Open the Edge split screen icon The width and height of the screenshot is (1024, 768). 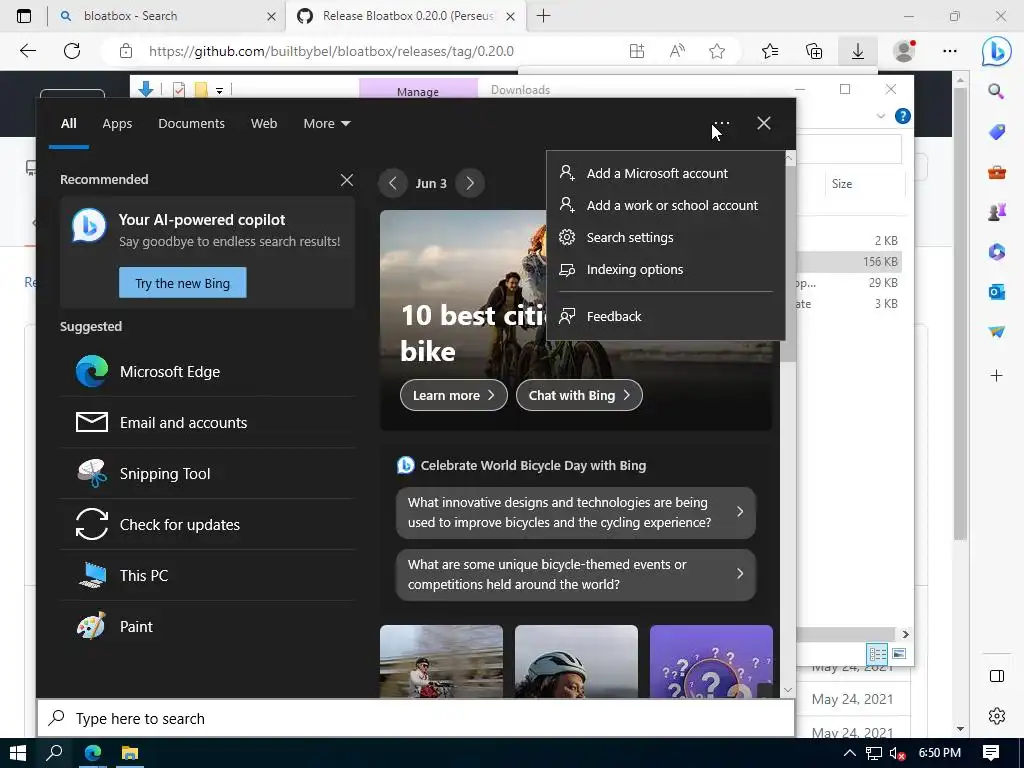[x=637, y=51]
